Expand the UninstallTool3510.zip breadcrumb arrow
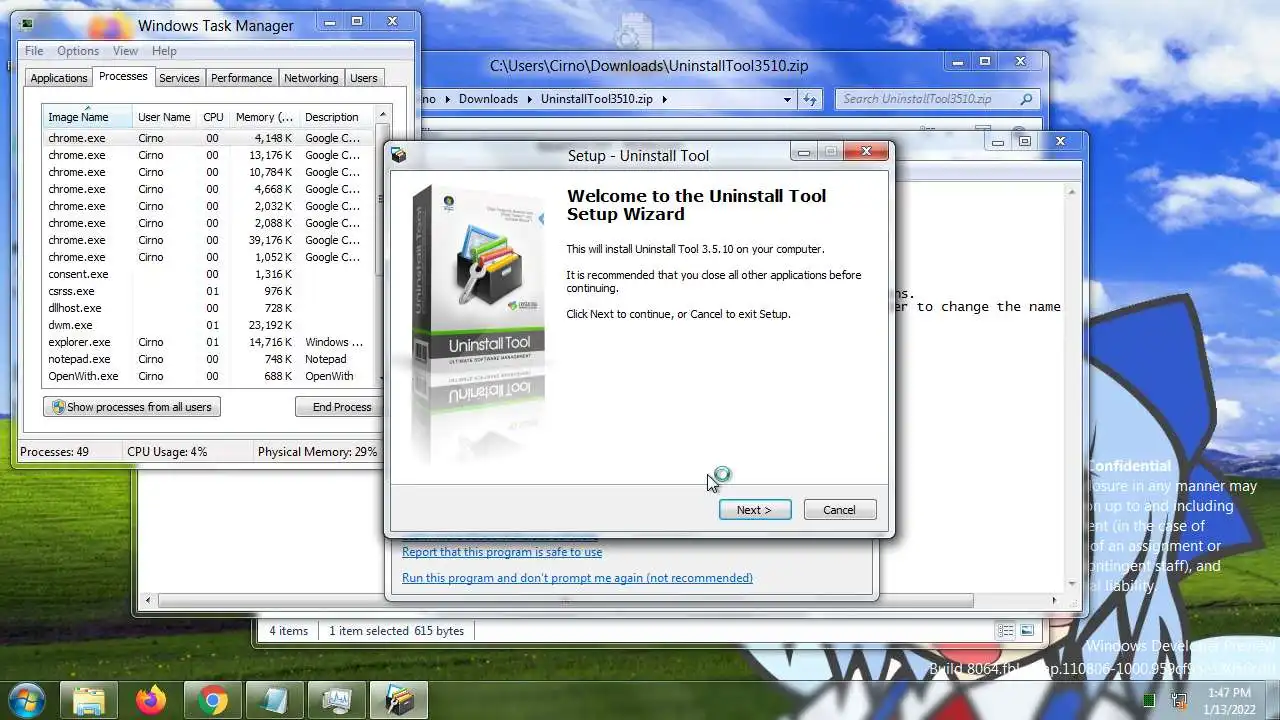The image size is (1280, 720). point(663,99)
